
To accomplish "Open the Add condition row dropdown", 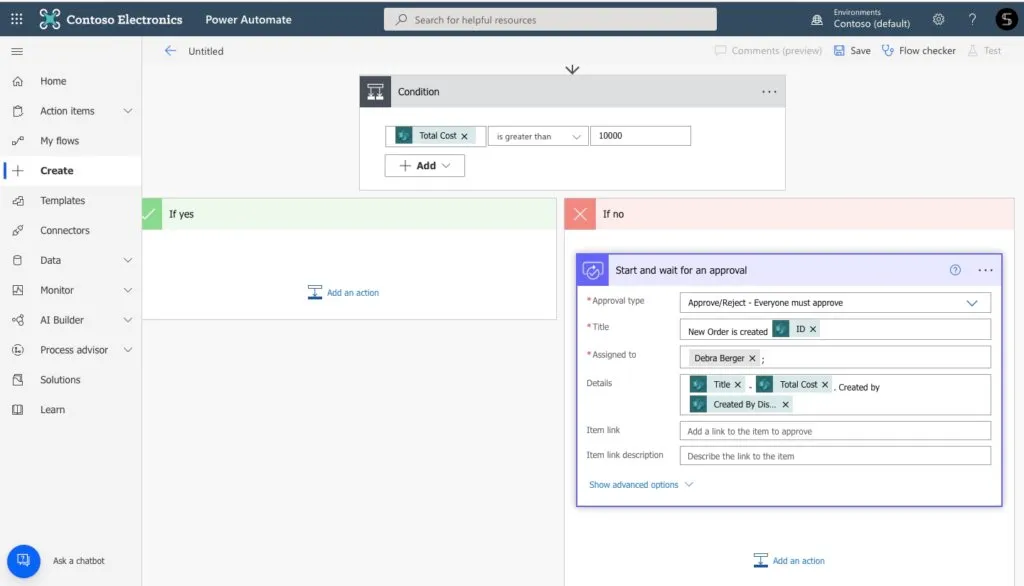I will pyautogui.click(x=424, y=165).
